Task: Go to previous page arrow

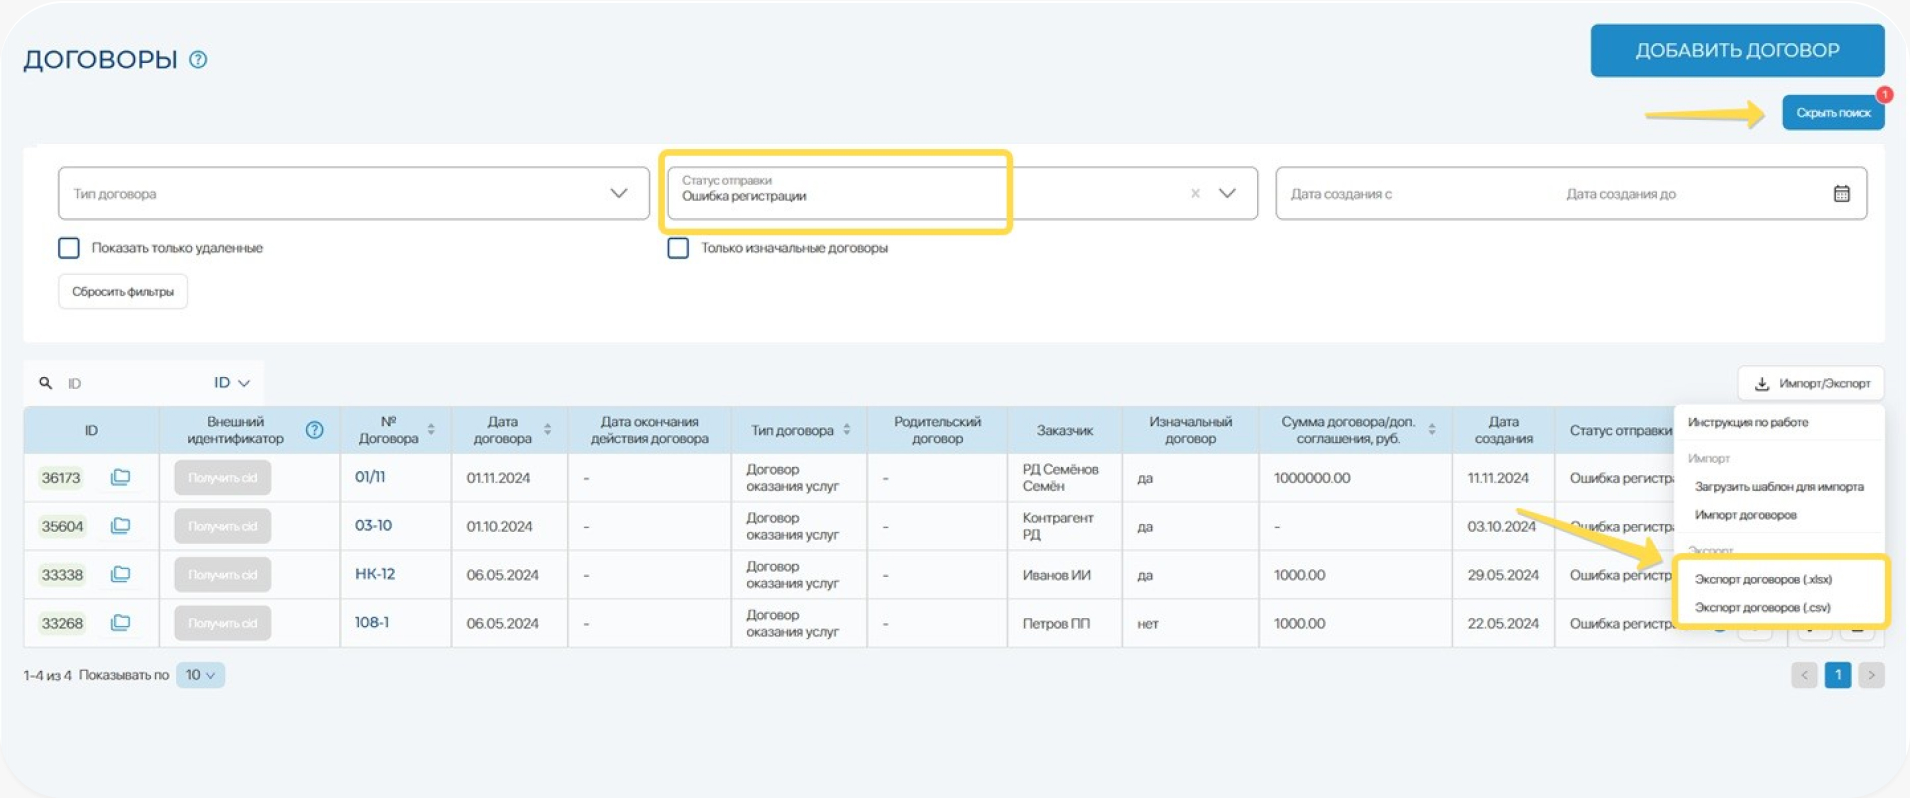Action: coord(1804,675)
